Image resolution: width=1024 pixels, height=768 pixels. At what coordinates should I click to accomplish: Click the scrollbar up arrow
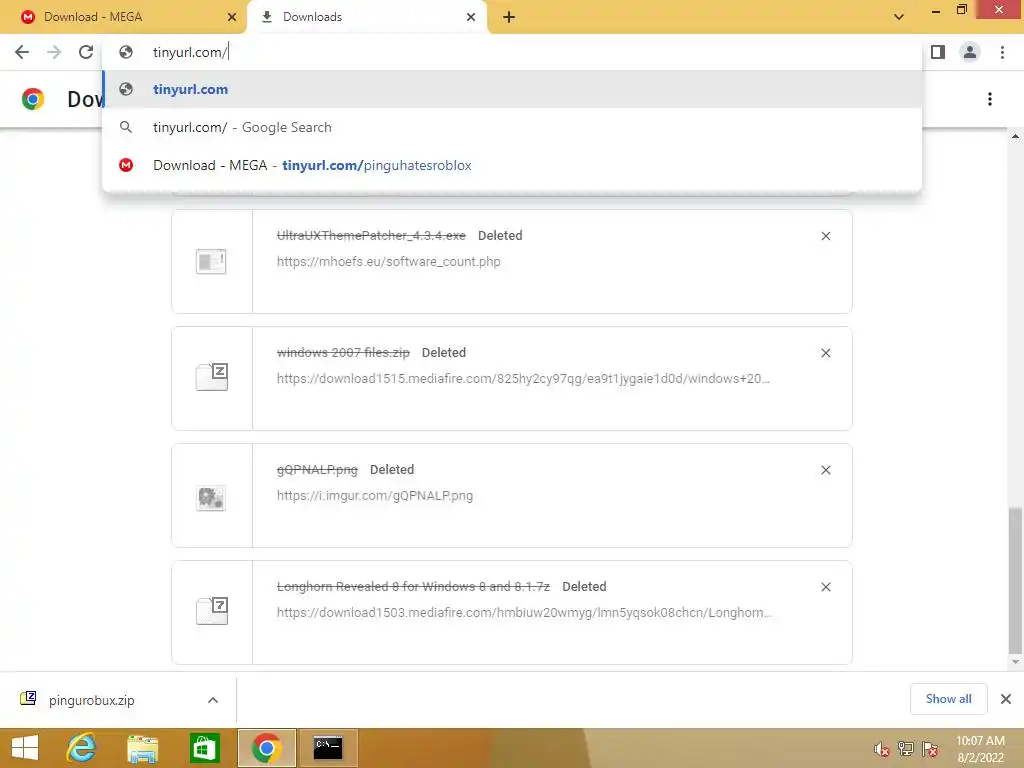click(1015, 136)
